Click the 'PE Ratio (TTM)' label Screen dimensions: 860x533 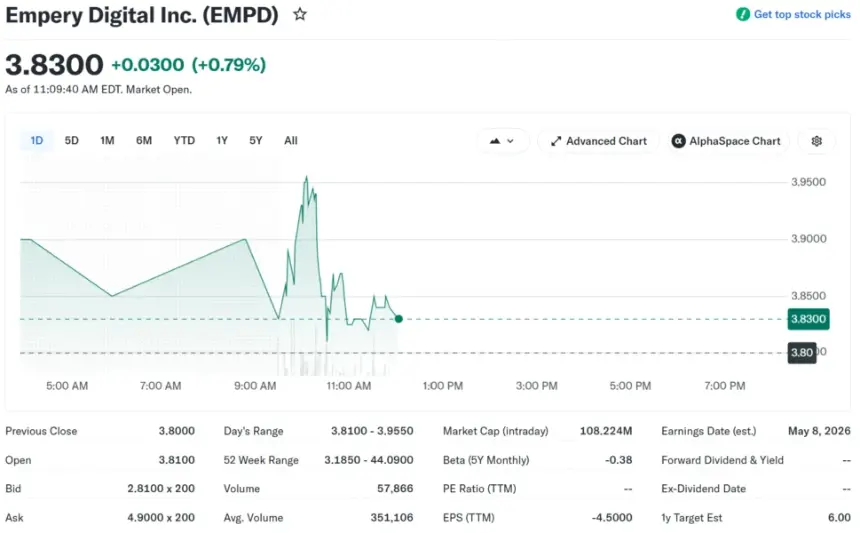pyautogui.click(x=479, y=489)
